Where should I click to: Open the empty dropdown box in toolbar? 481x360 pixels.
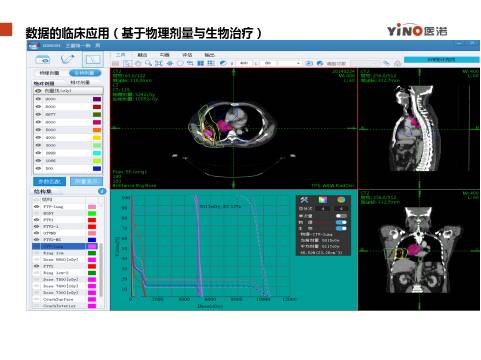pos(290,63)
